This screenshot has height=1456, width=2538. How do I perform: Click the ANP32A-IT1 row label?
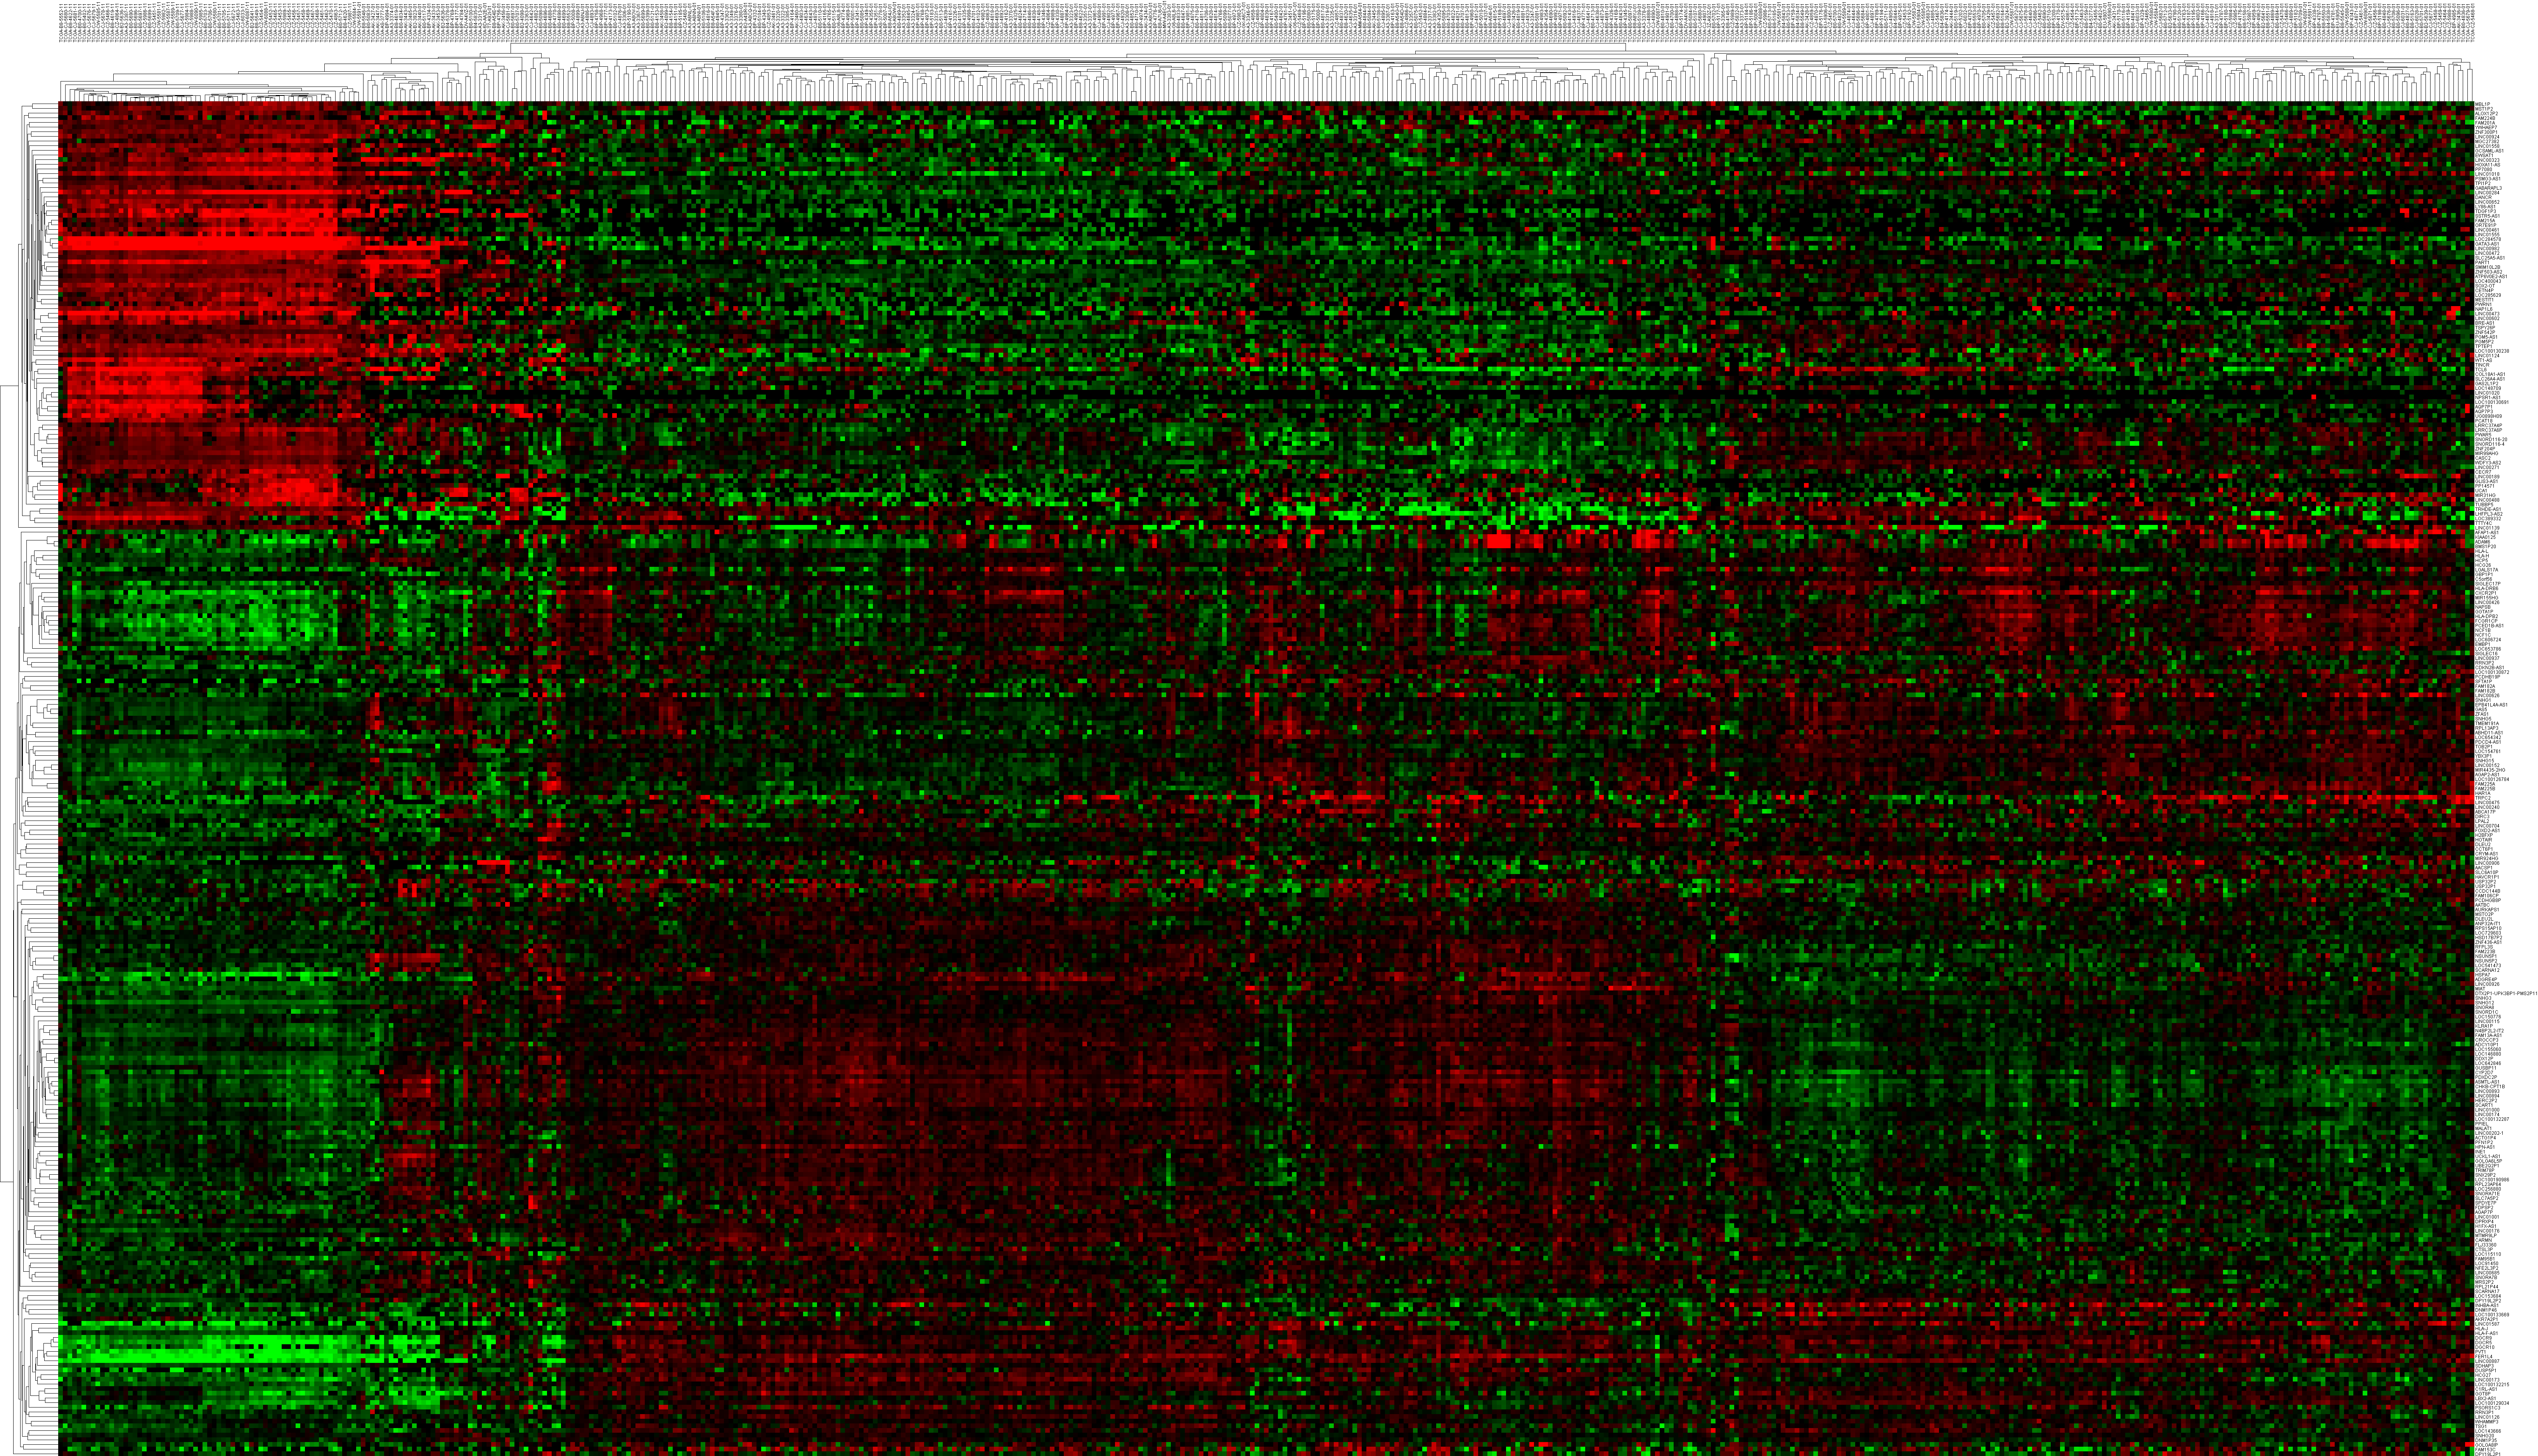pyautogui.click(x=2488, y=924)
